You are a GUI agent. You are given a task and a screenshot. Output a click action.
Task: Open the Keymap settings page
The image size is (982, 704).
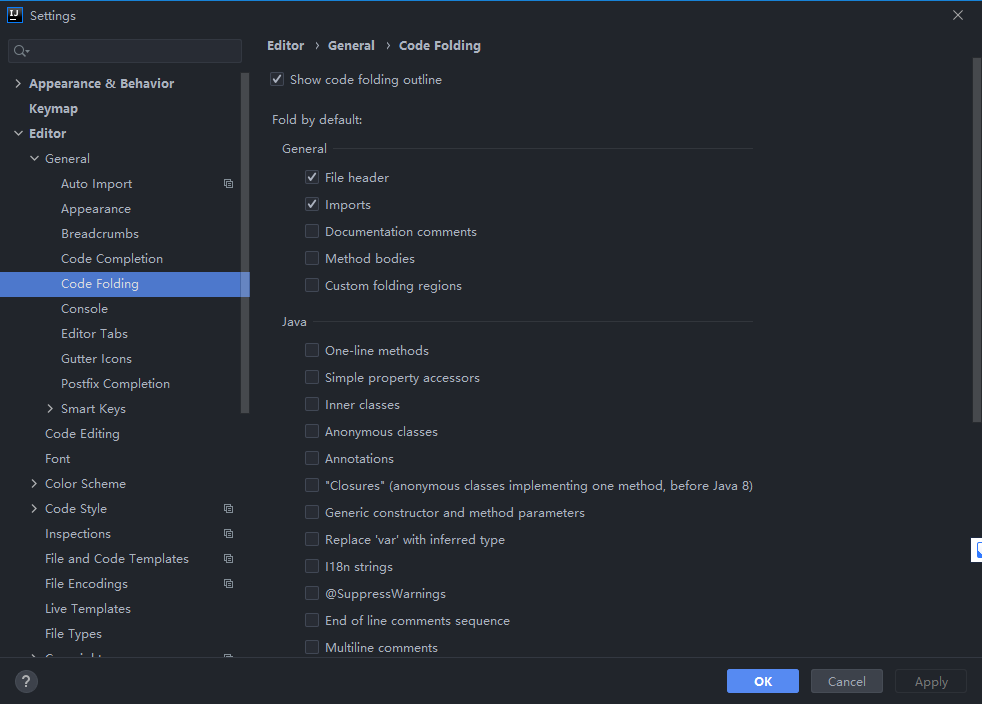pyautogui.click(x=53, y=109)
